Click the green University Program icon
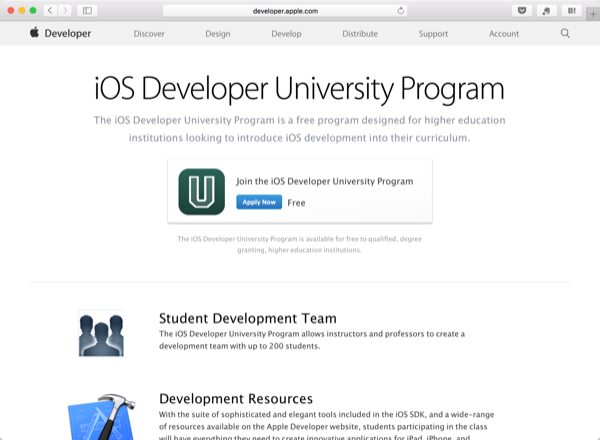600x440 pixels. pos(201,191)
